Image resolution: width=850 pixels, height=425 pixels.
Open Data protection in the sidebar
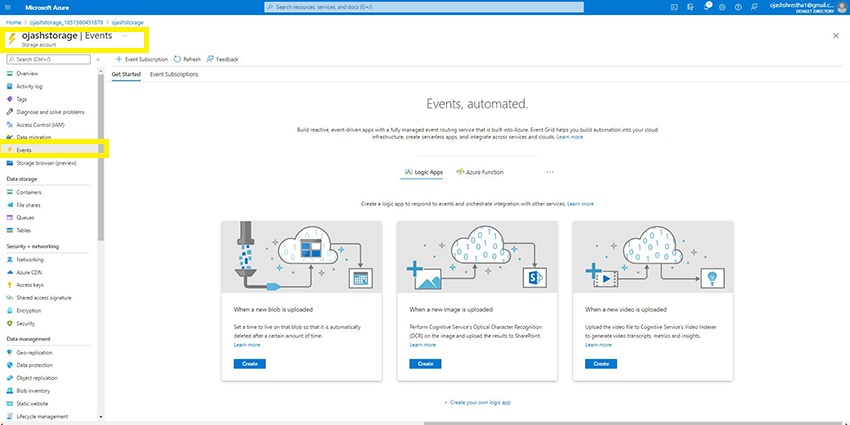click(x=35, y=365)
